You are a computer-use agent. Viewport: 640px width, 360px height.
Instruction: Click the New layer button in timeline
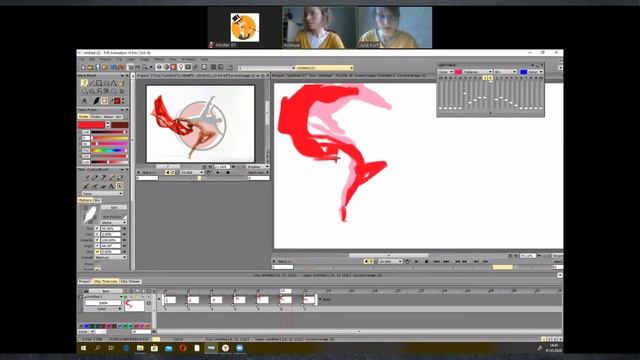[106, 291]
